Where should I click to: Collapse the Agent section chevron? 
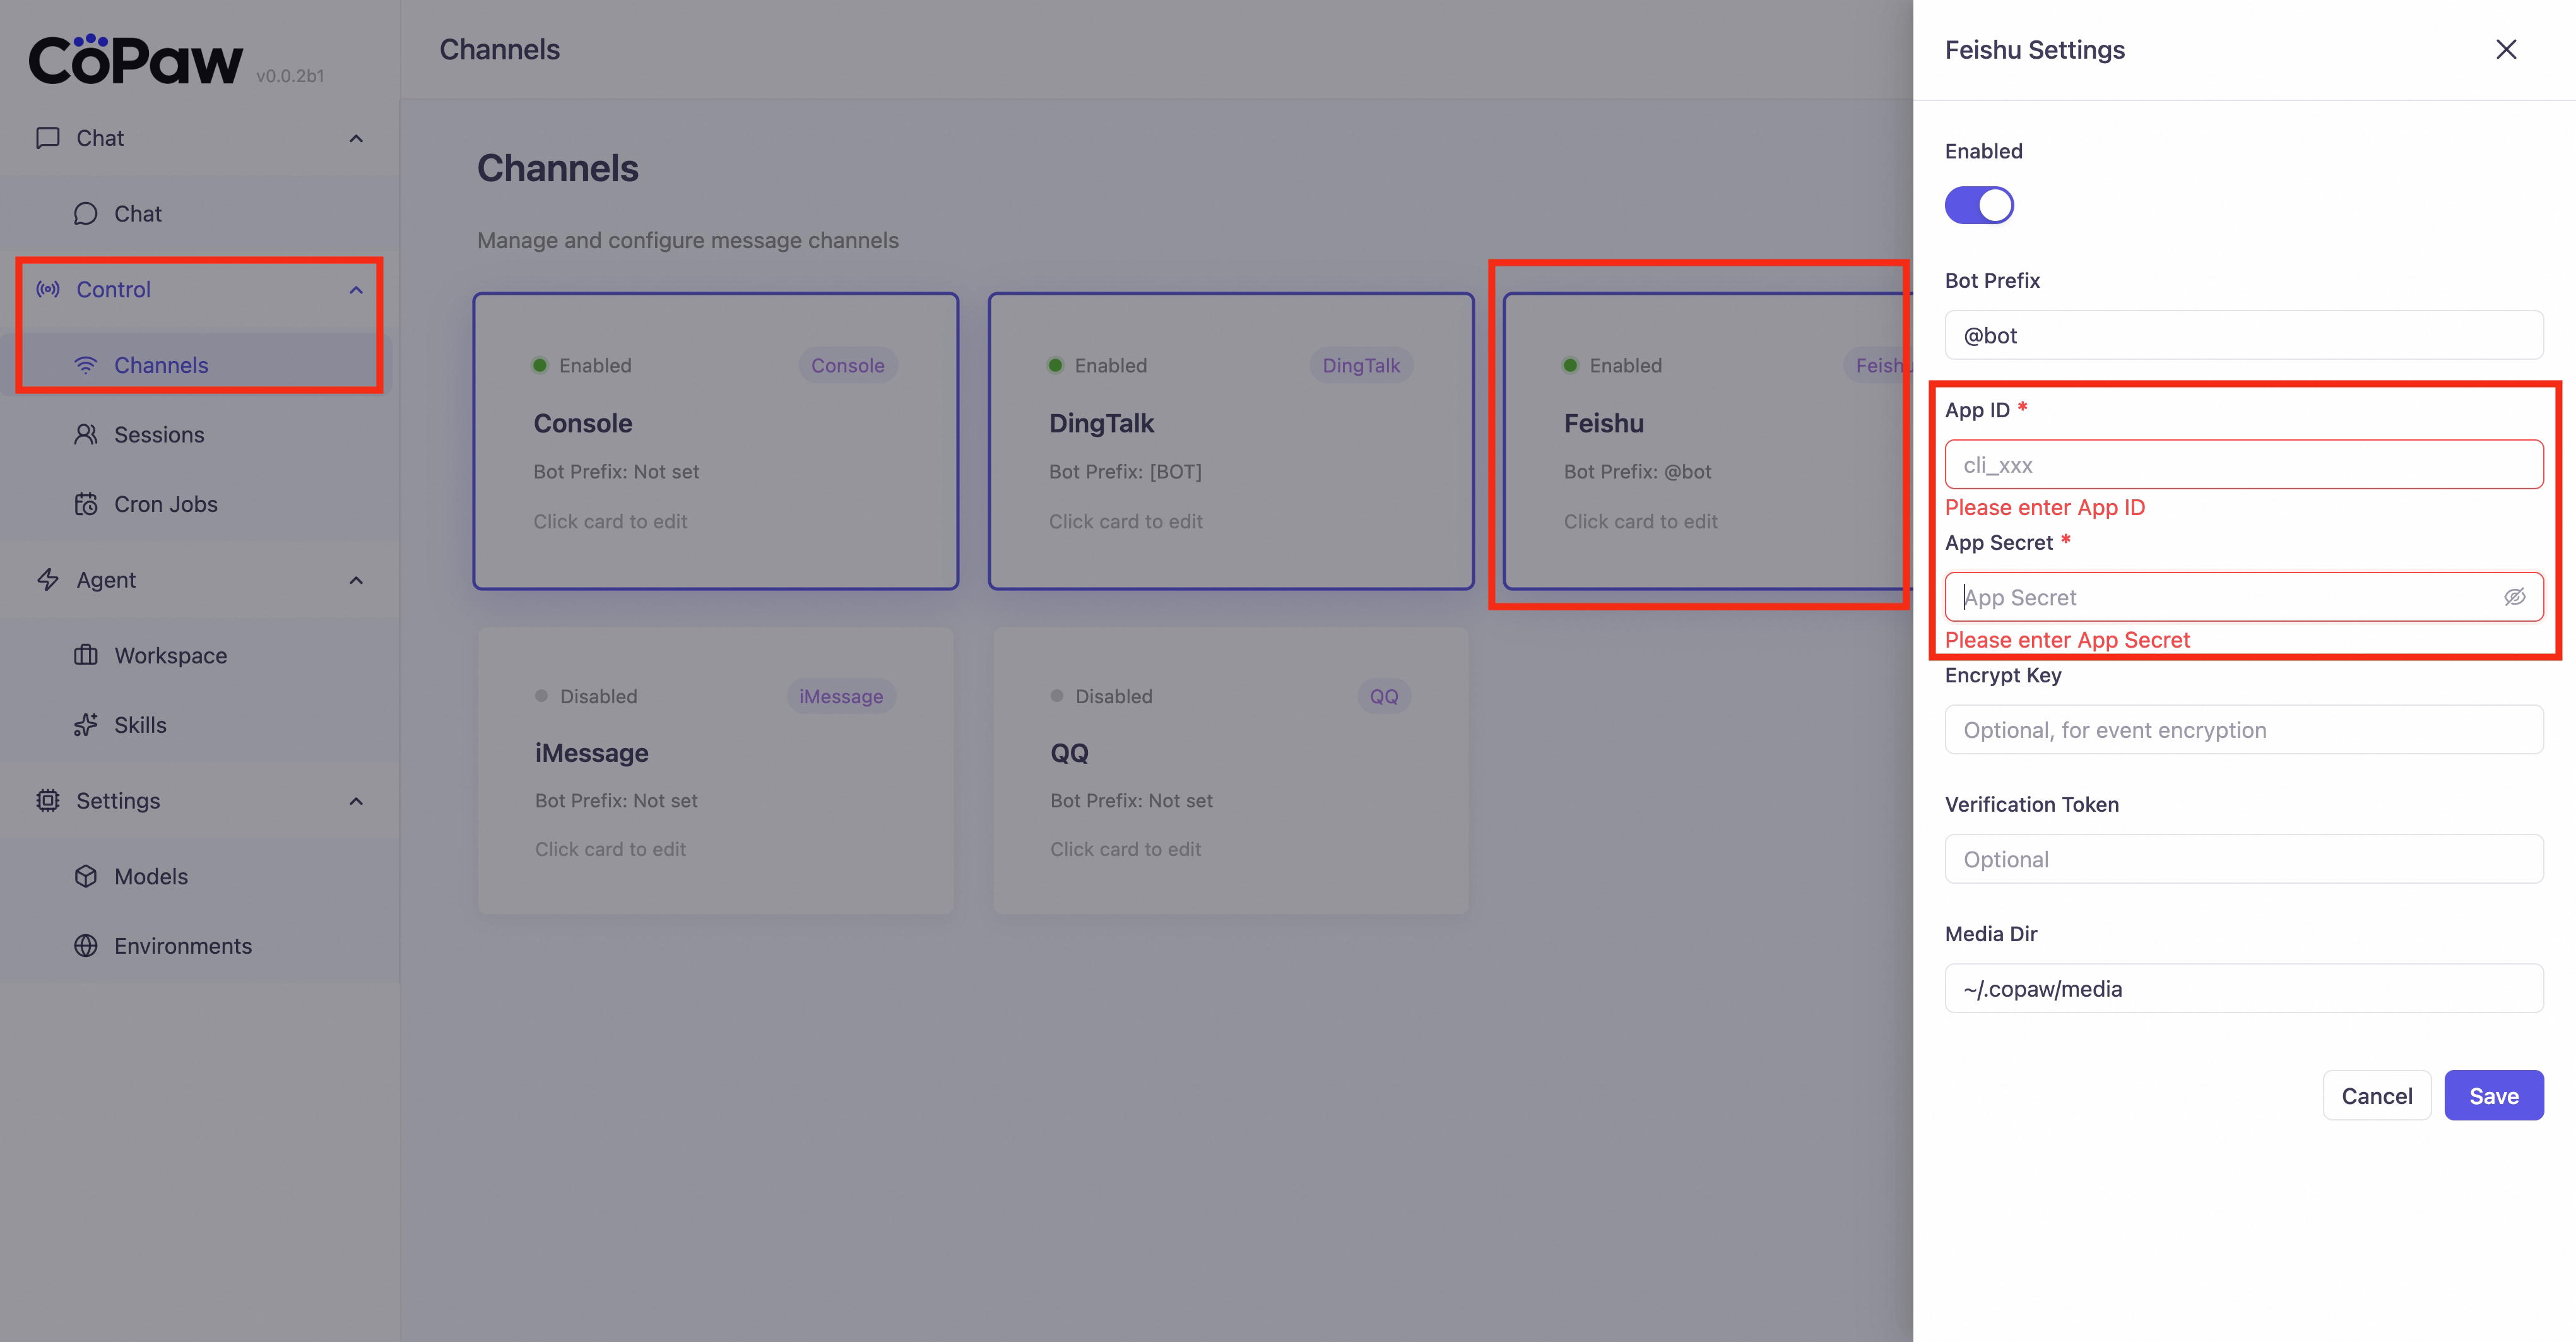(356, 580)
